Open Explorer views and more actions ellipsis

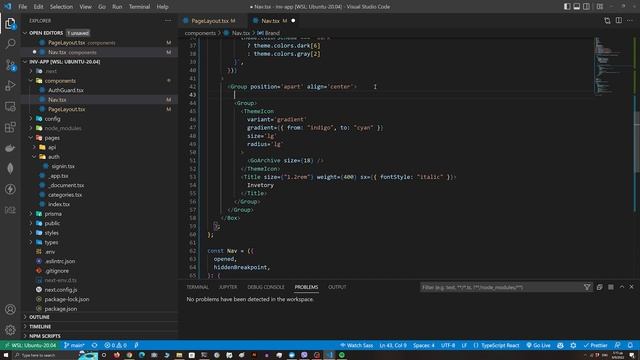point(168,20)
